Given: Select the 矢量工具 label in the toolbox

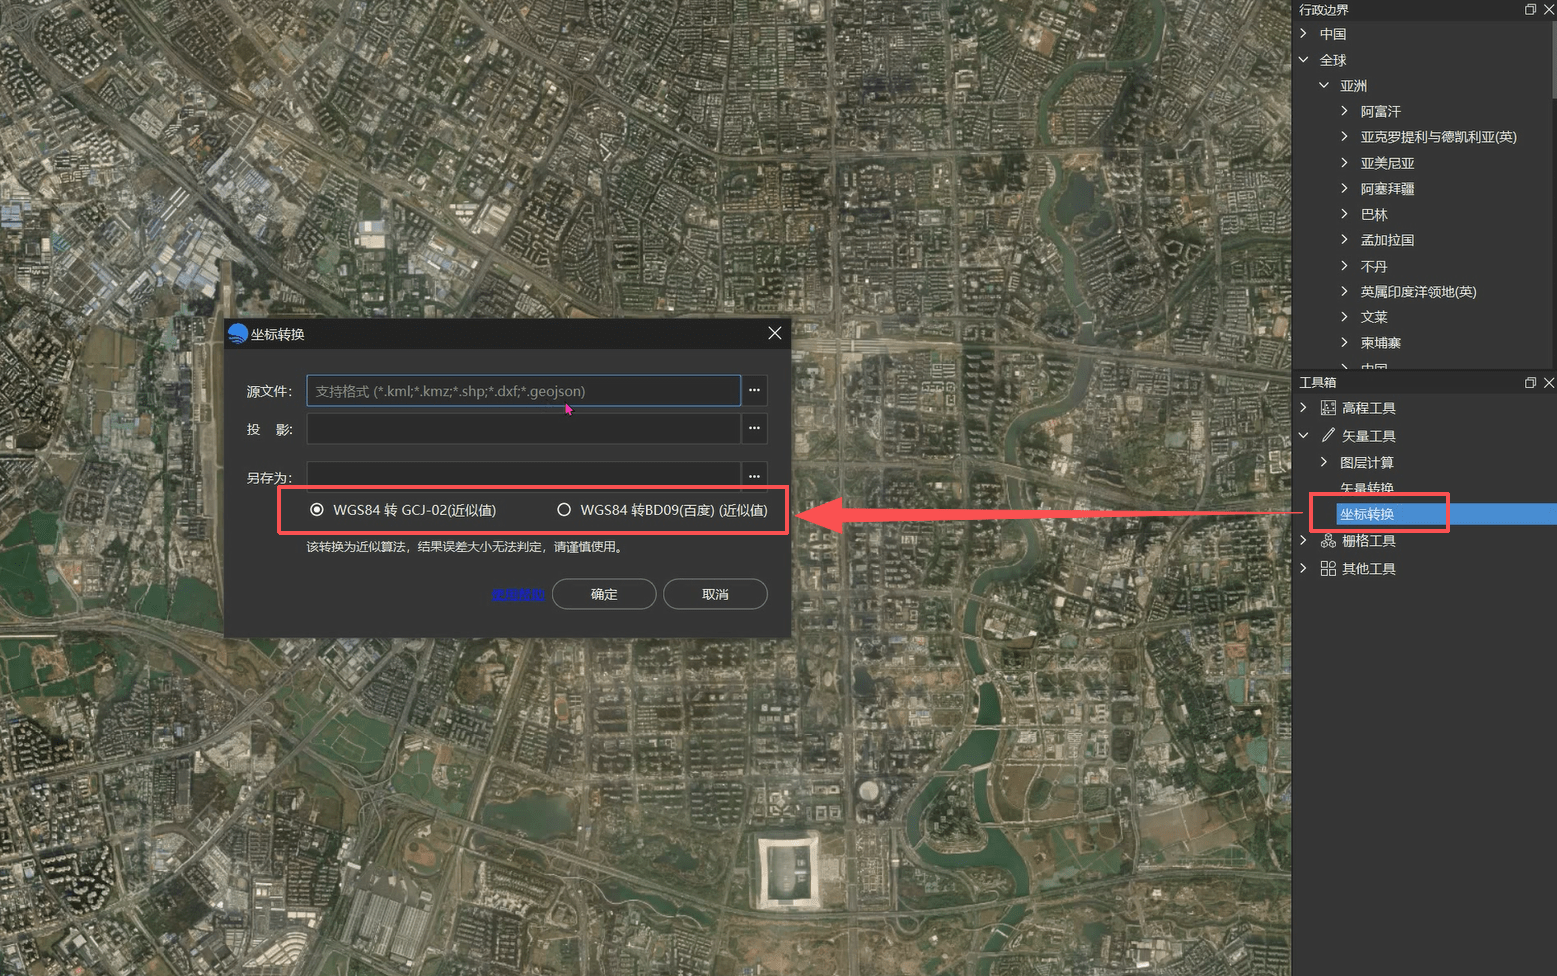Looking at the screenshot, I should (x=1369, y=436).
